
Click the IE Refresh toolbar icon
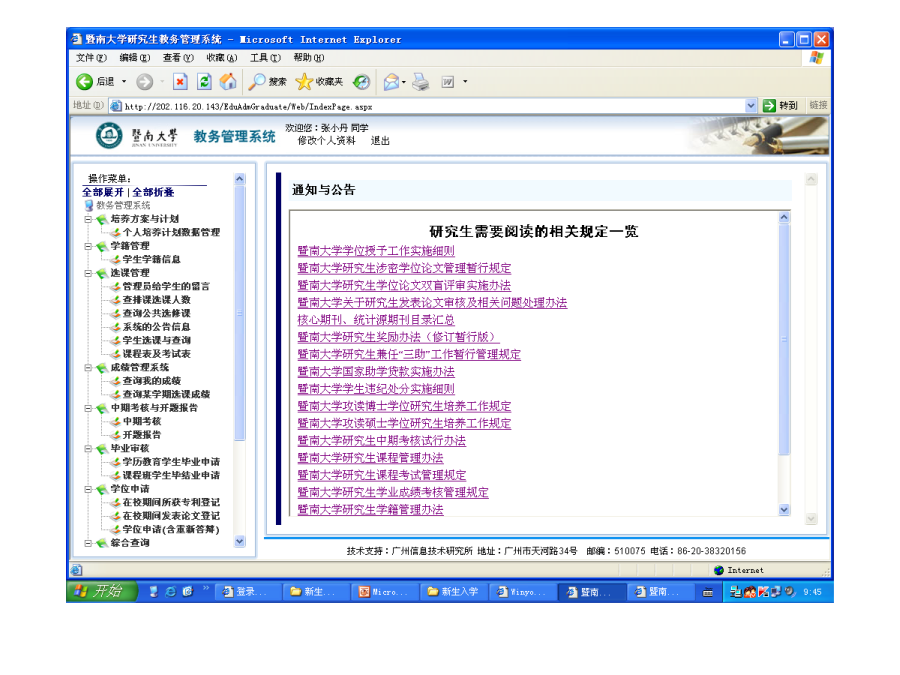pyautogui.click(x=204, y=82)
